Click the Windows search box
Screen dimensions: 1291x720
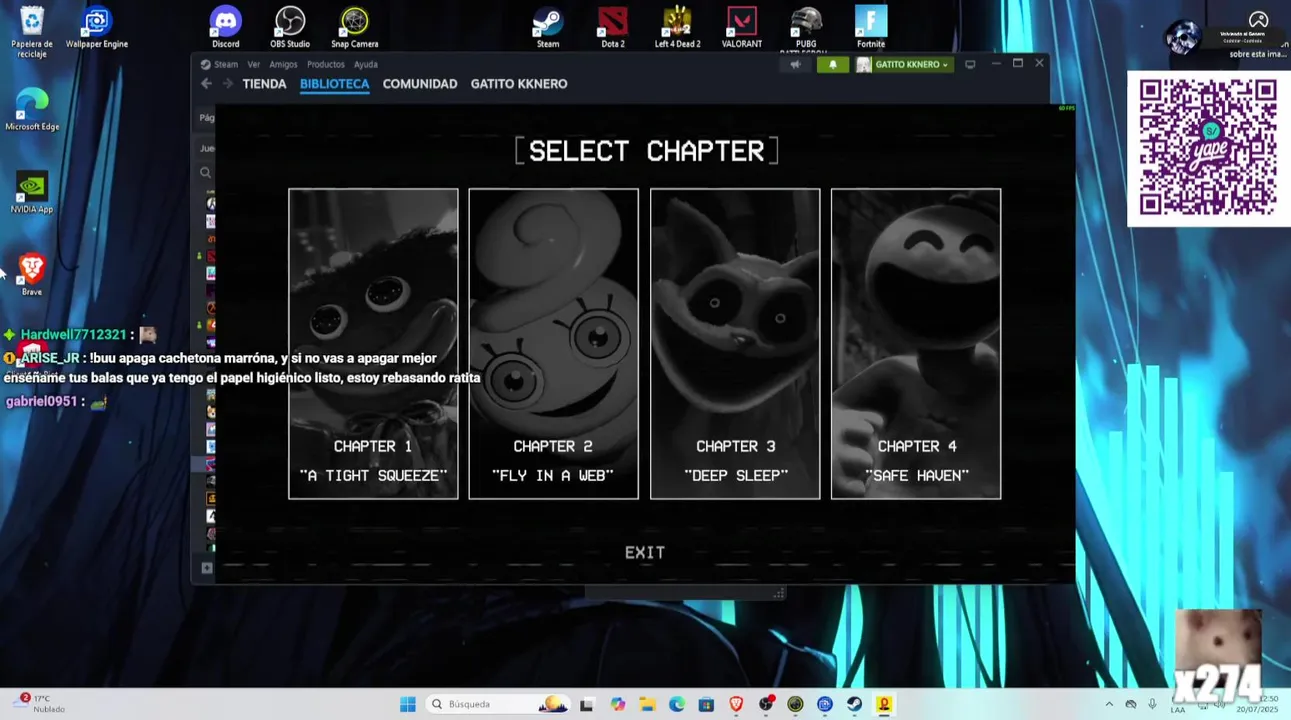498,704
